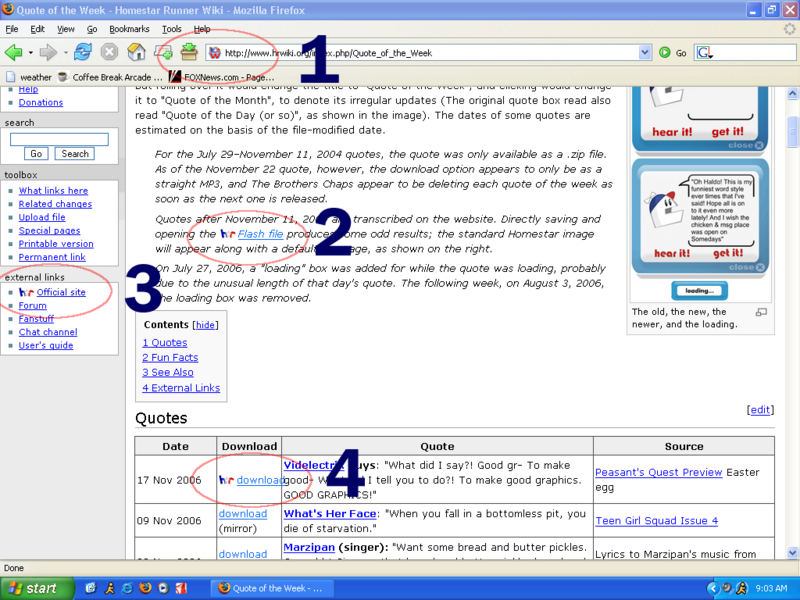Click the Go button beside the address bar
This screenshot has width=800, height=600.
tap(672, 53)
